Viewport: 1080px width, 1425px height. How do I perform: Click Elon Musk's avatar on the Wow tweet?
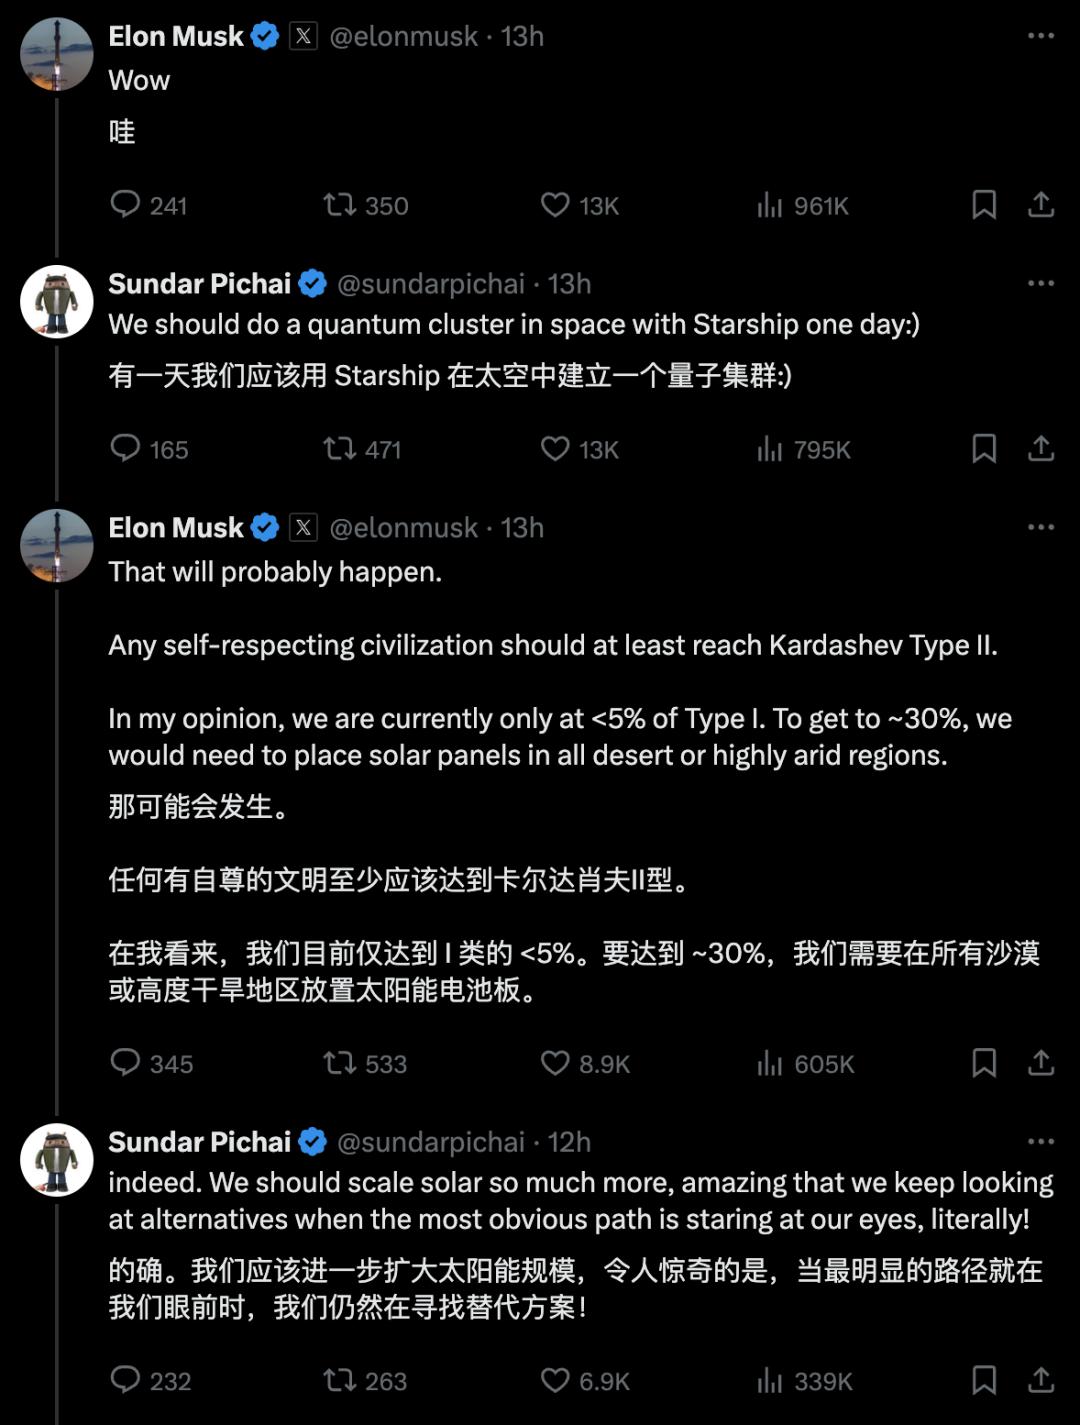57,54
